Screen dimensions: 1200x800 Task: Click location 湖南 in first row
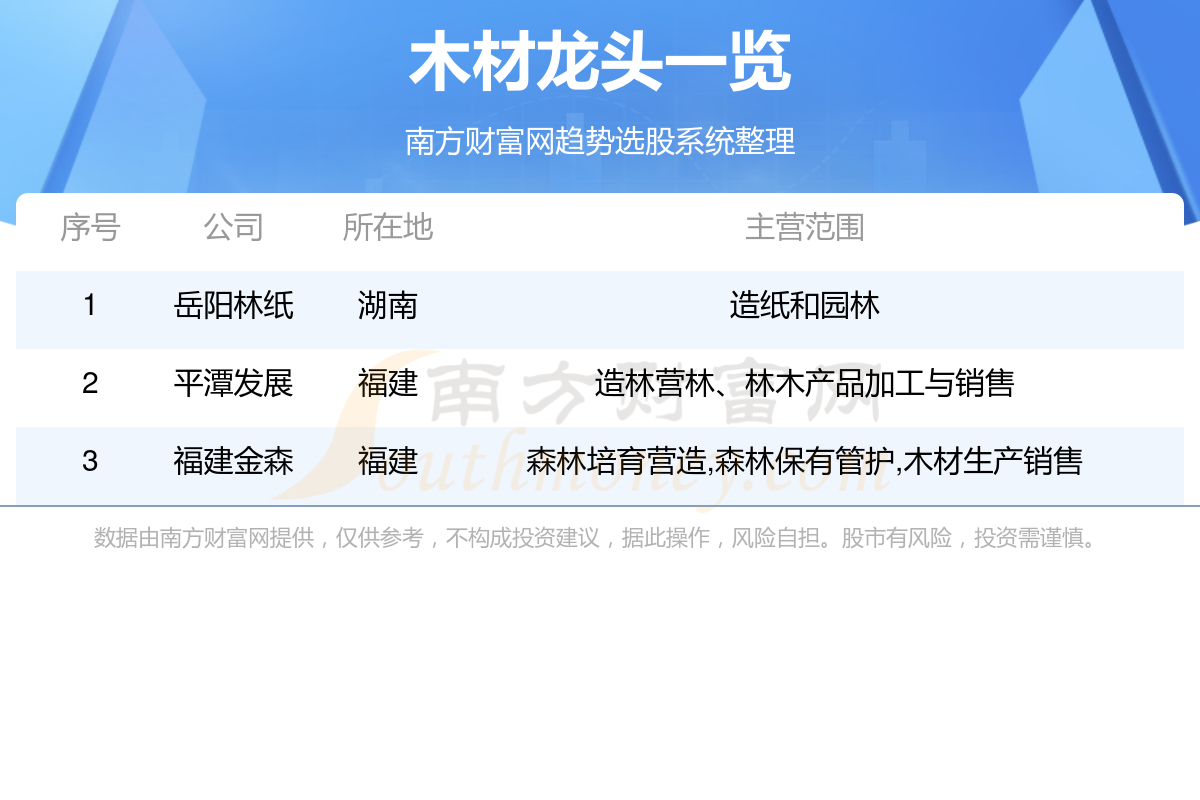coord(388,305)
